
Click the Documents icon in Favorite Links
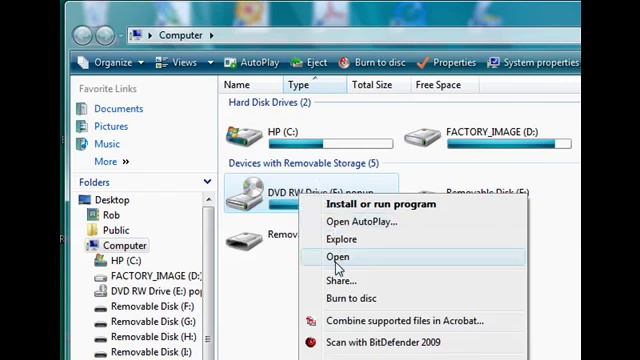click(82, 109)
